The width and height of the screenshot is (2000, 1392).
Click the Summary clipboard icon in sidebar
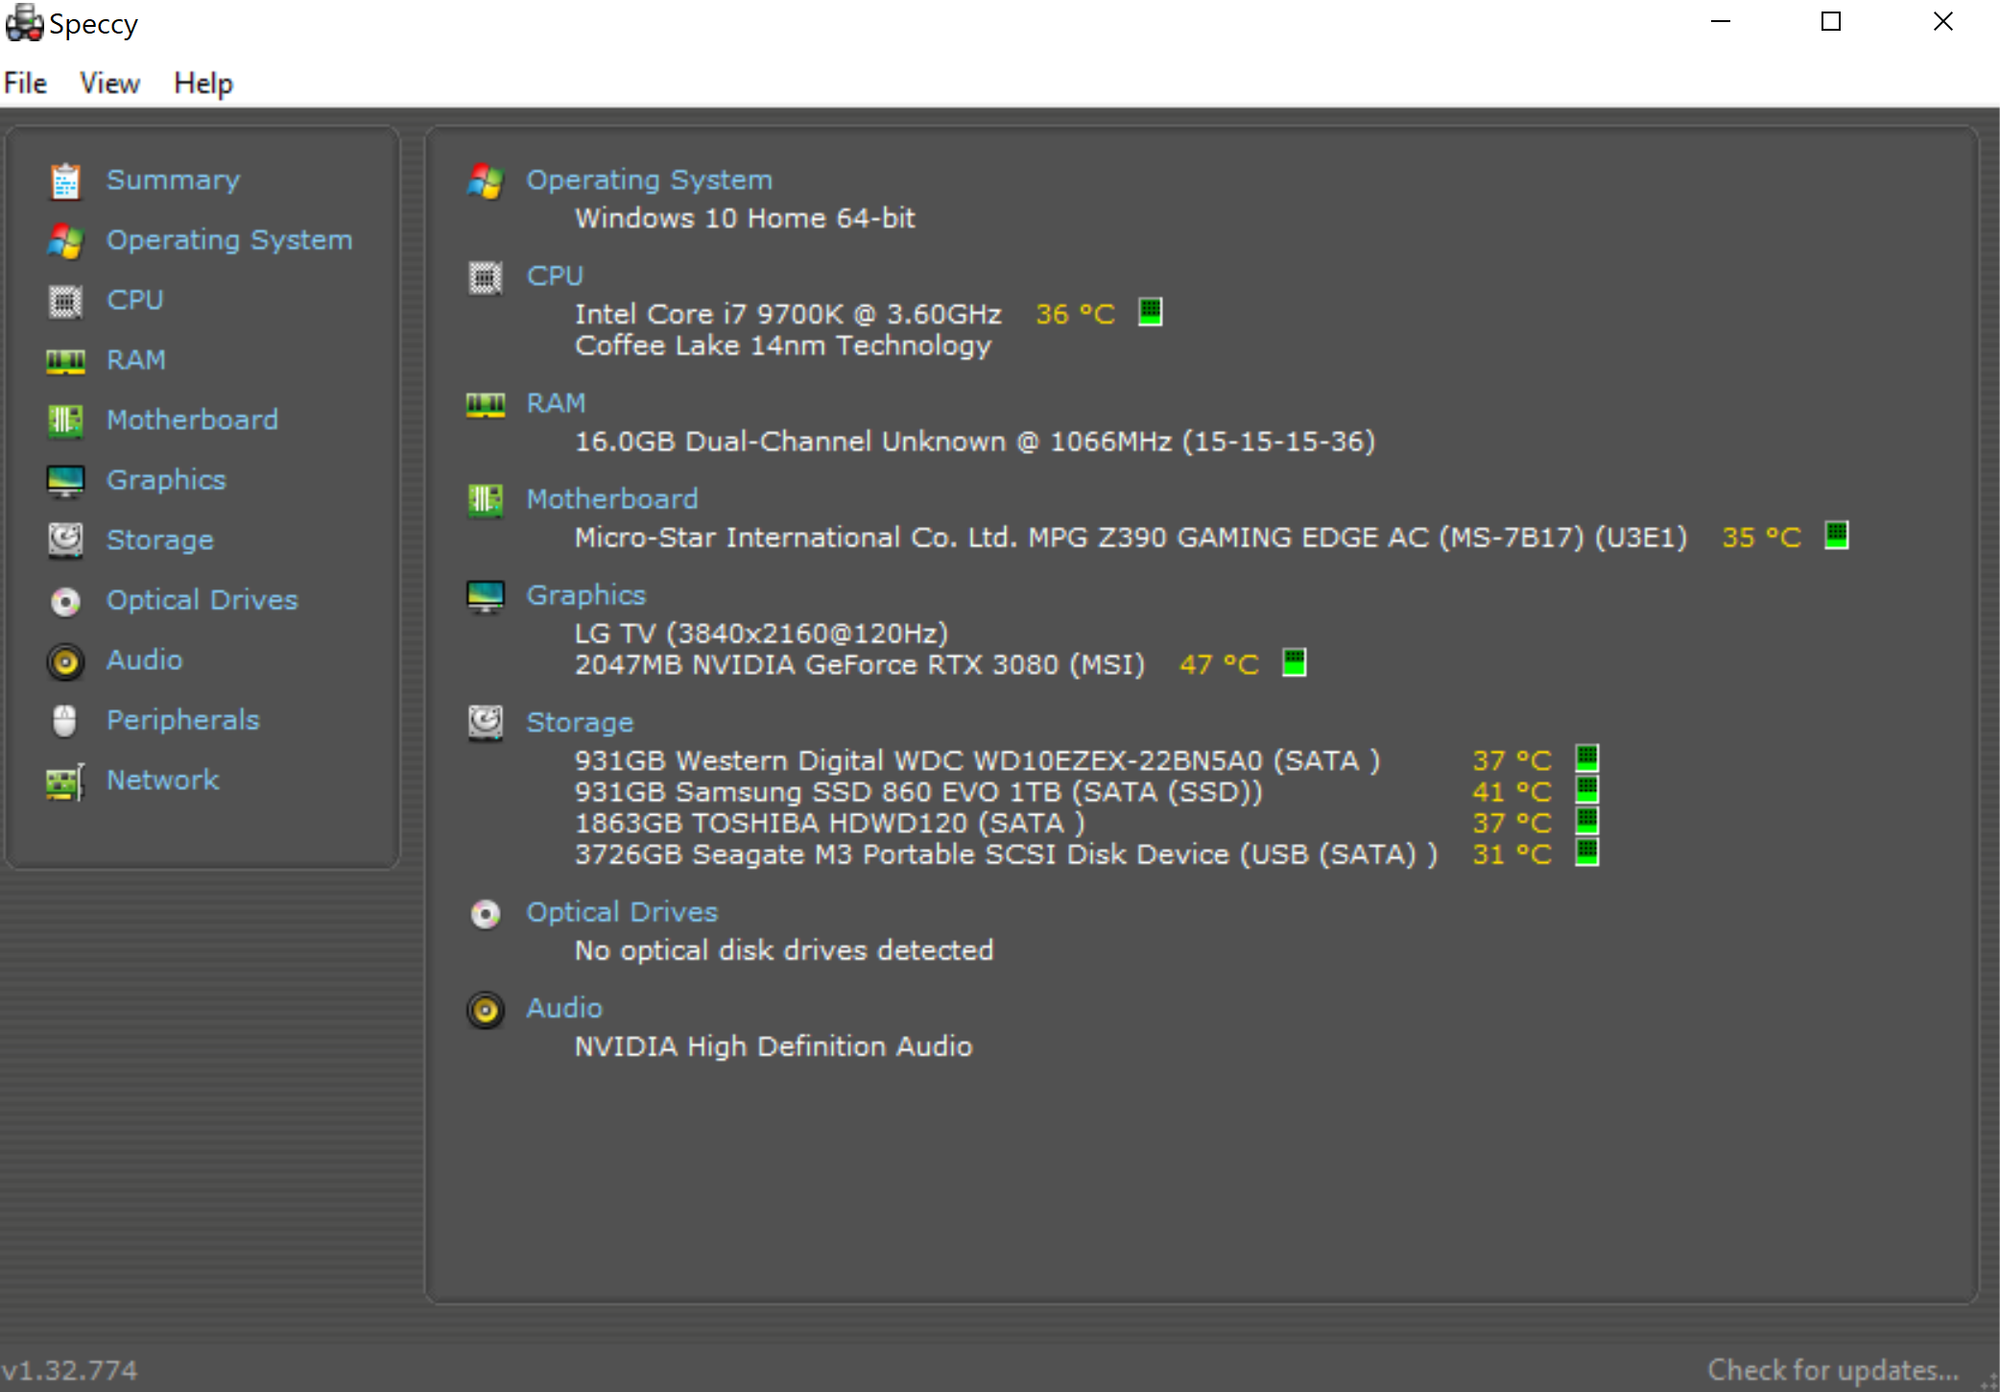click(65, 181)
